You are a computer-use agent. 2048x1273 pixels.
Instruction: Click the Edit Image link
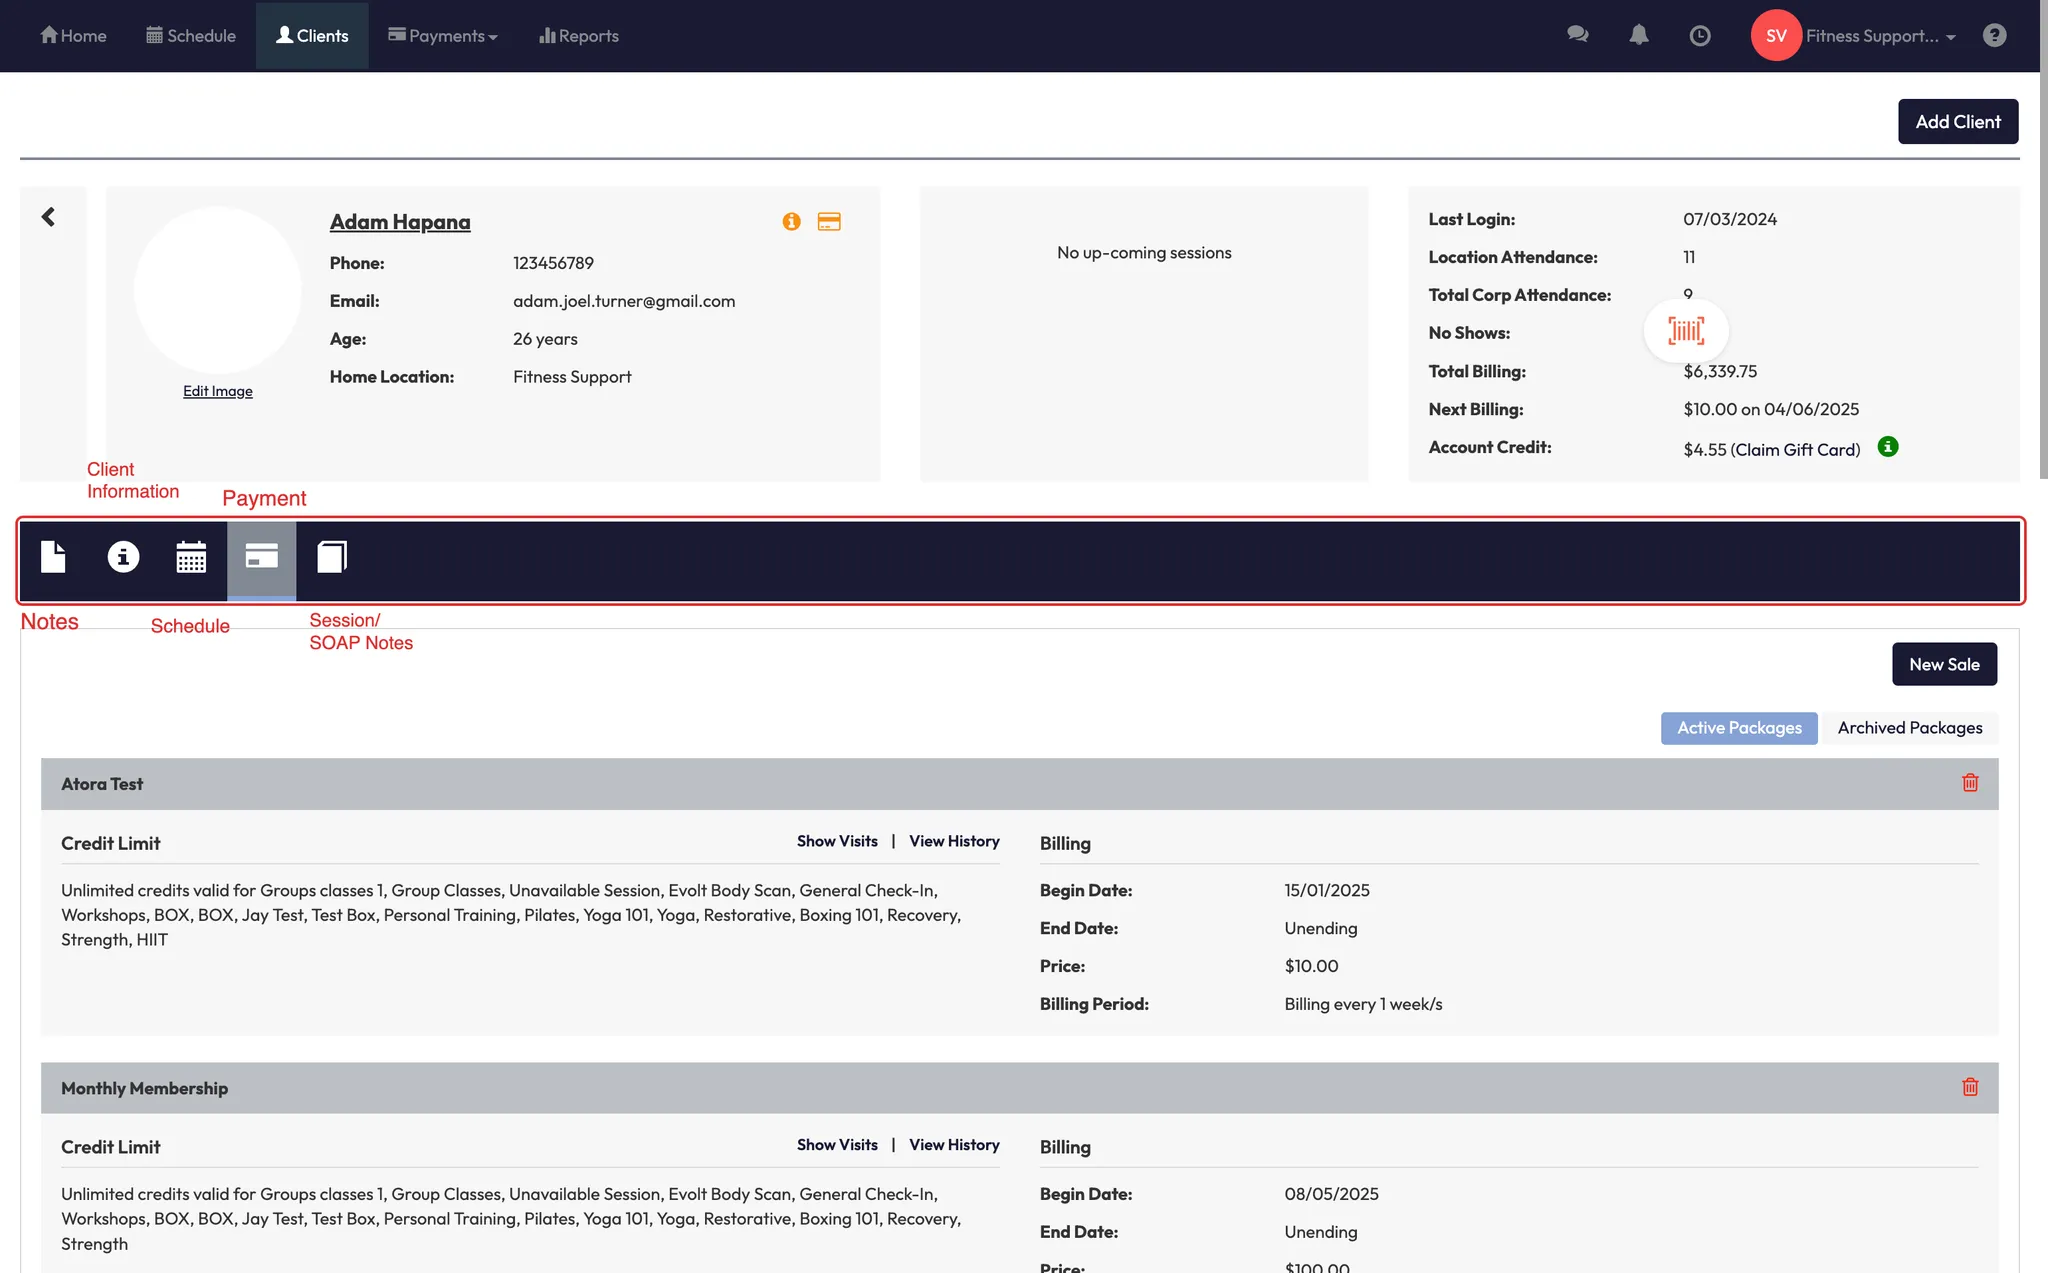217,391
